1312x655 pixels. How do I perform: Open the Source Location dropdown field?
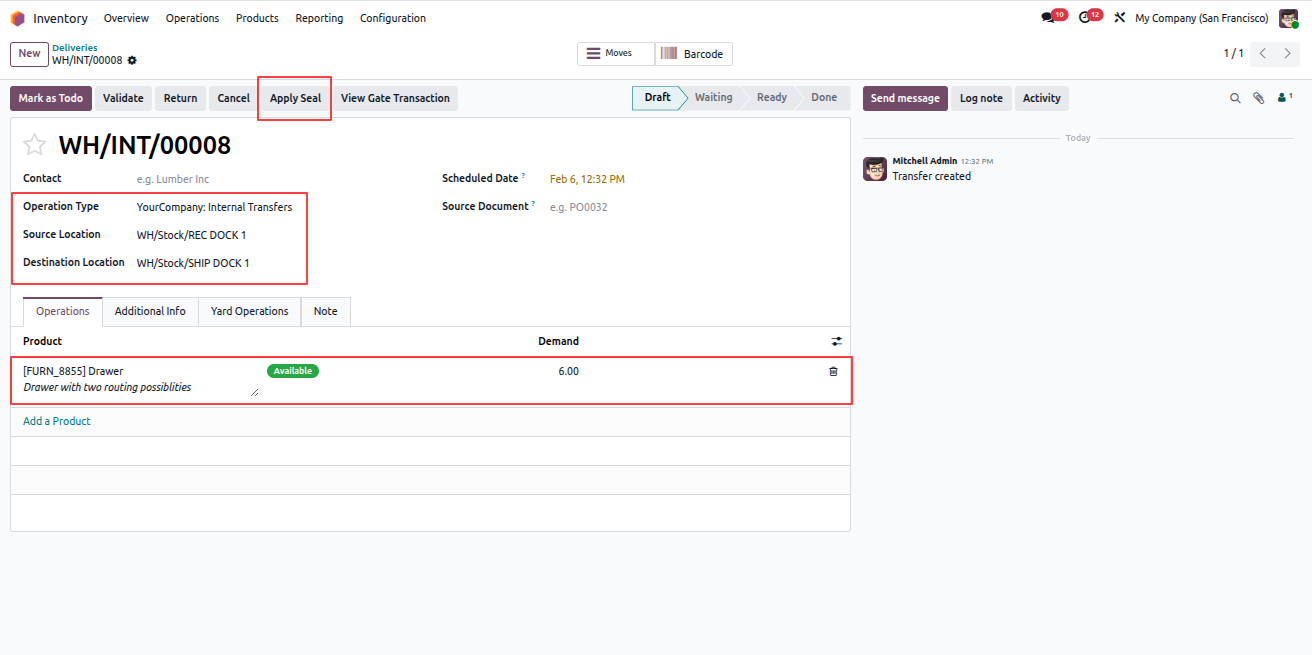[x=276, y=235]
